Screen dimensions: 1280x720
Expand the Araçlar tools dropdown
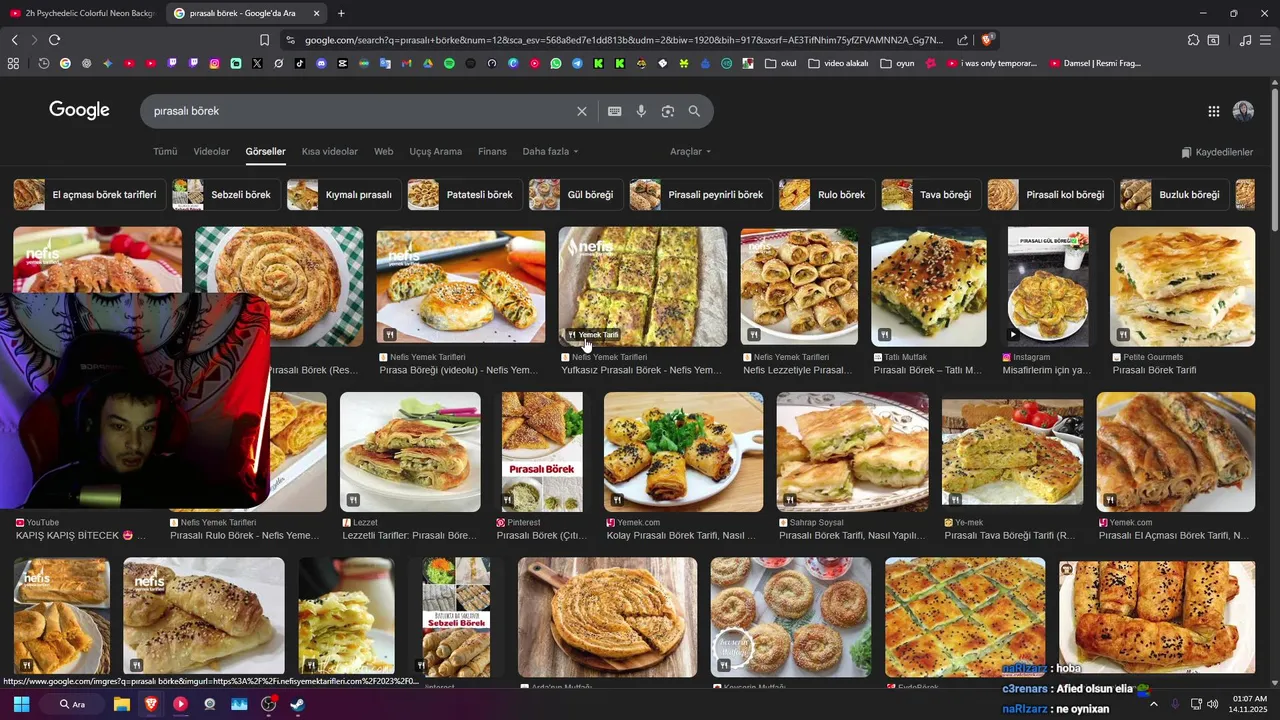click(690, 152)
